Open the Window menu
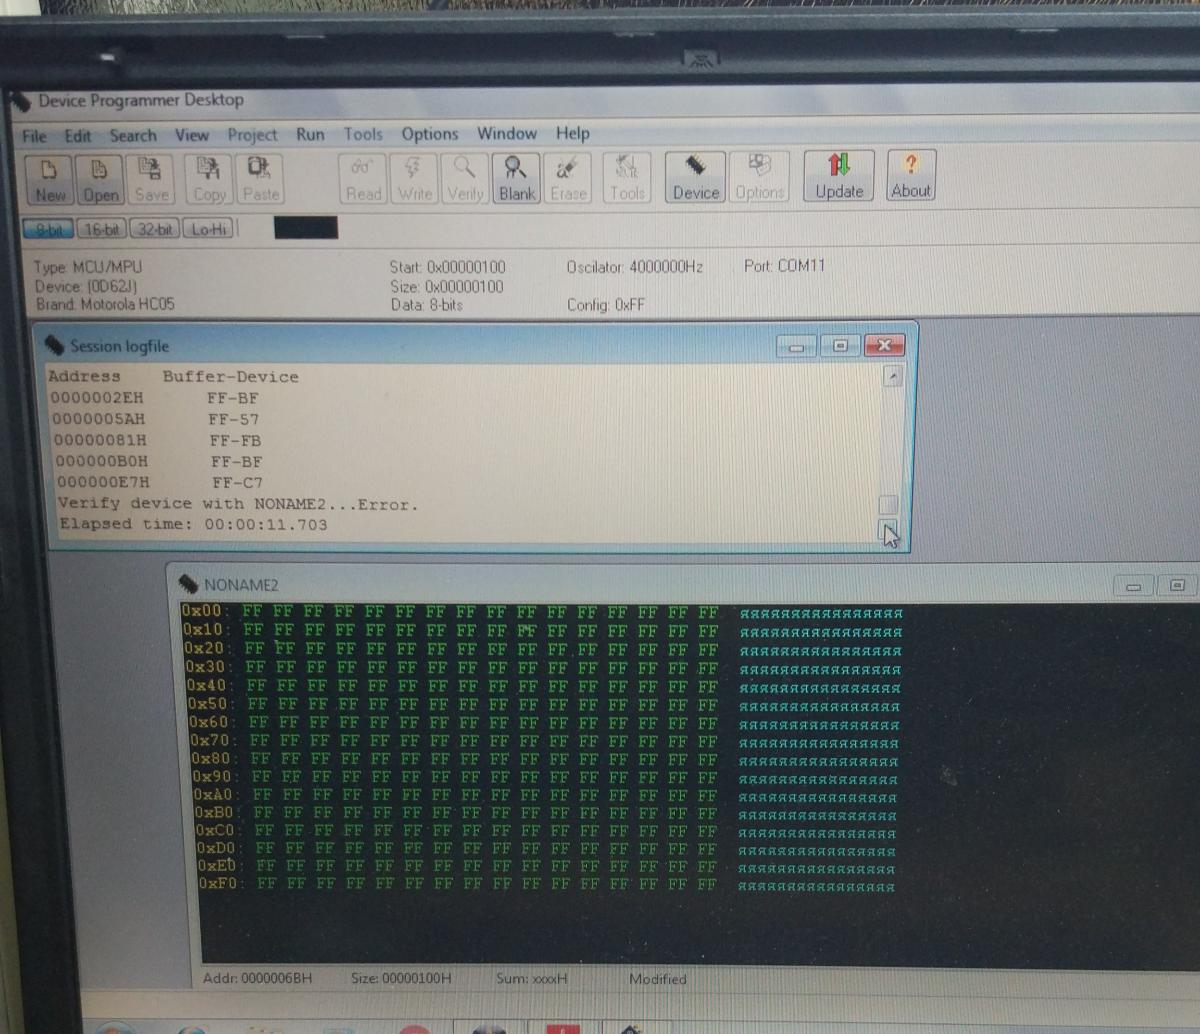 coord(506,133)
